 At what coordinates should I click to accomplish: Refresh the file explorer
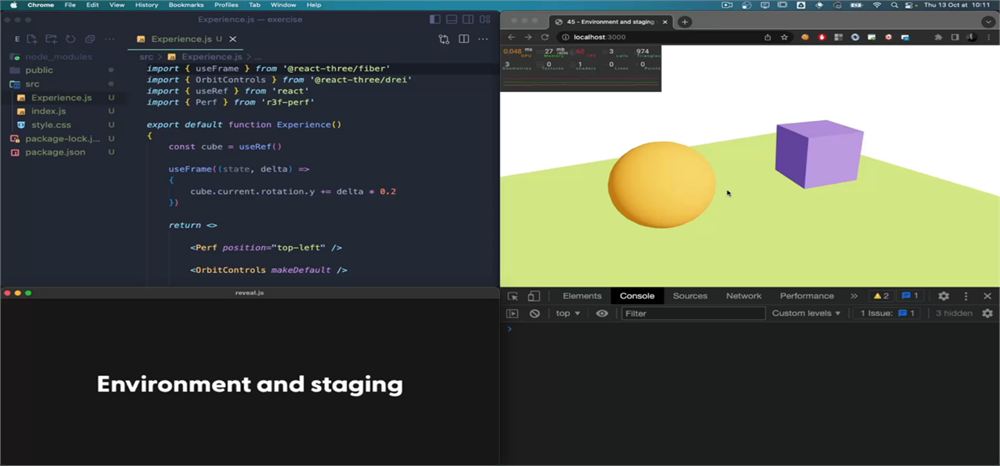[70, 40]
